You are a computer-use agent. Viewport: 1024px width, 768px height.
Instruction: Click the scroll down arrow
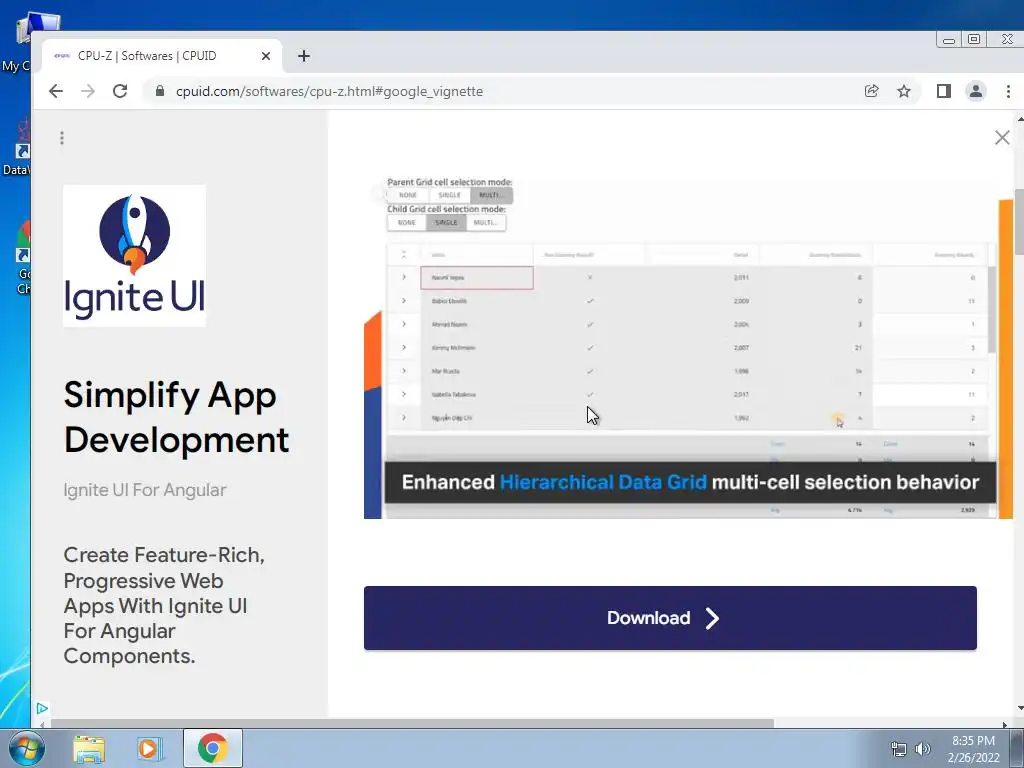tap(1020, 709)
